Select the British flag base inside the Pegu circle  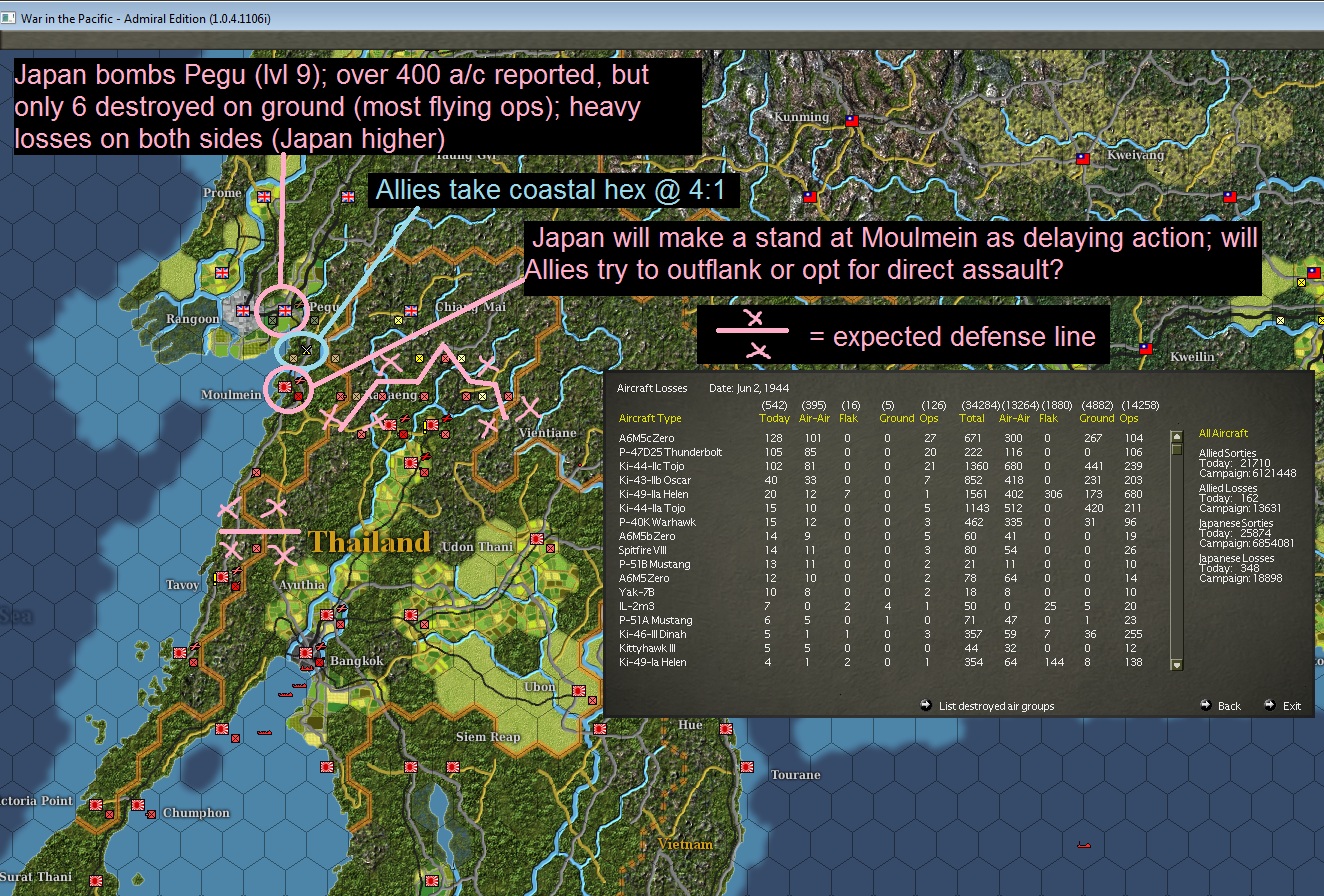pos(285,311)
